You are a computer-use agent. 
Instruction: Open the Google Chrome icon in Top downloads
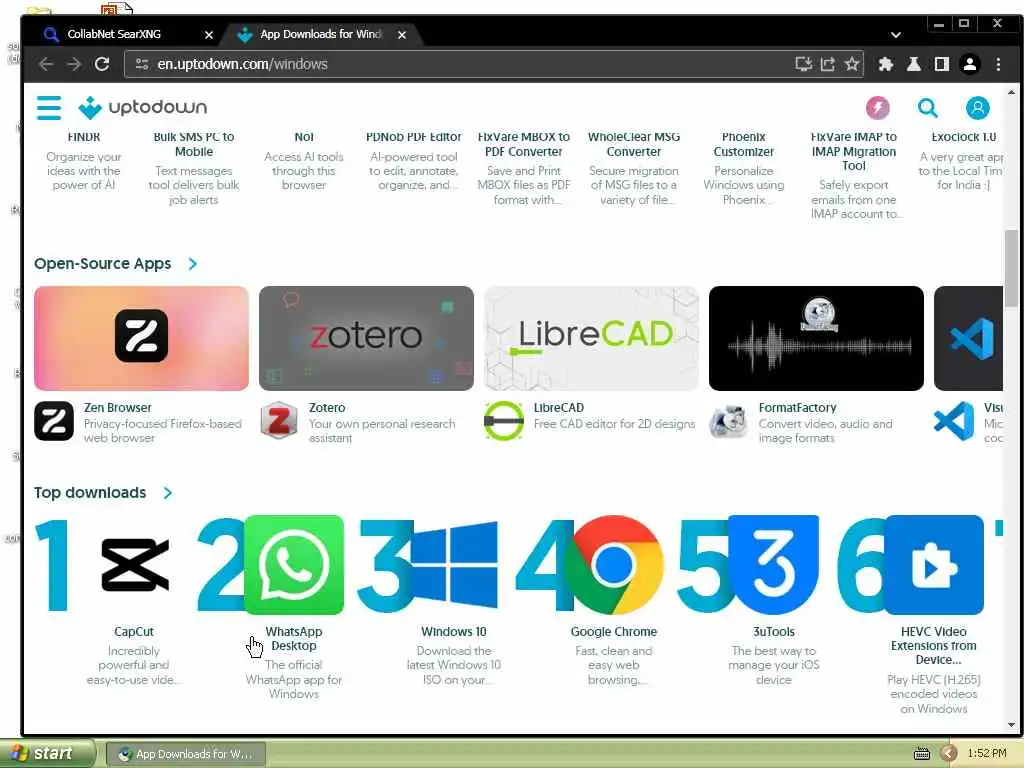614,565
